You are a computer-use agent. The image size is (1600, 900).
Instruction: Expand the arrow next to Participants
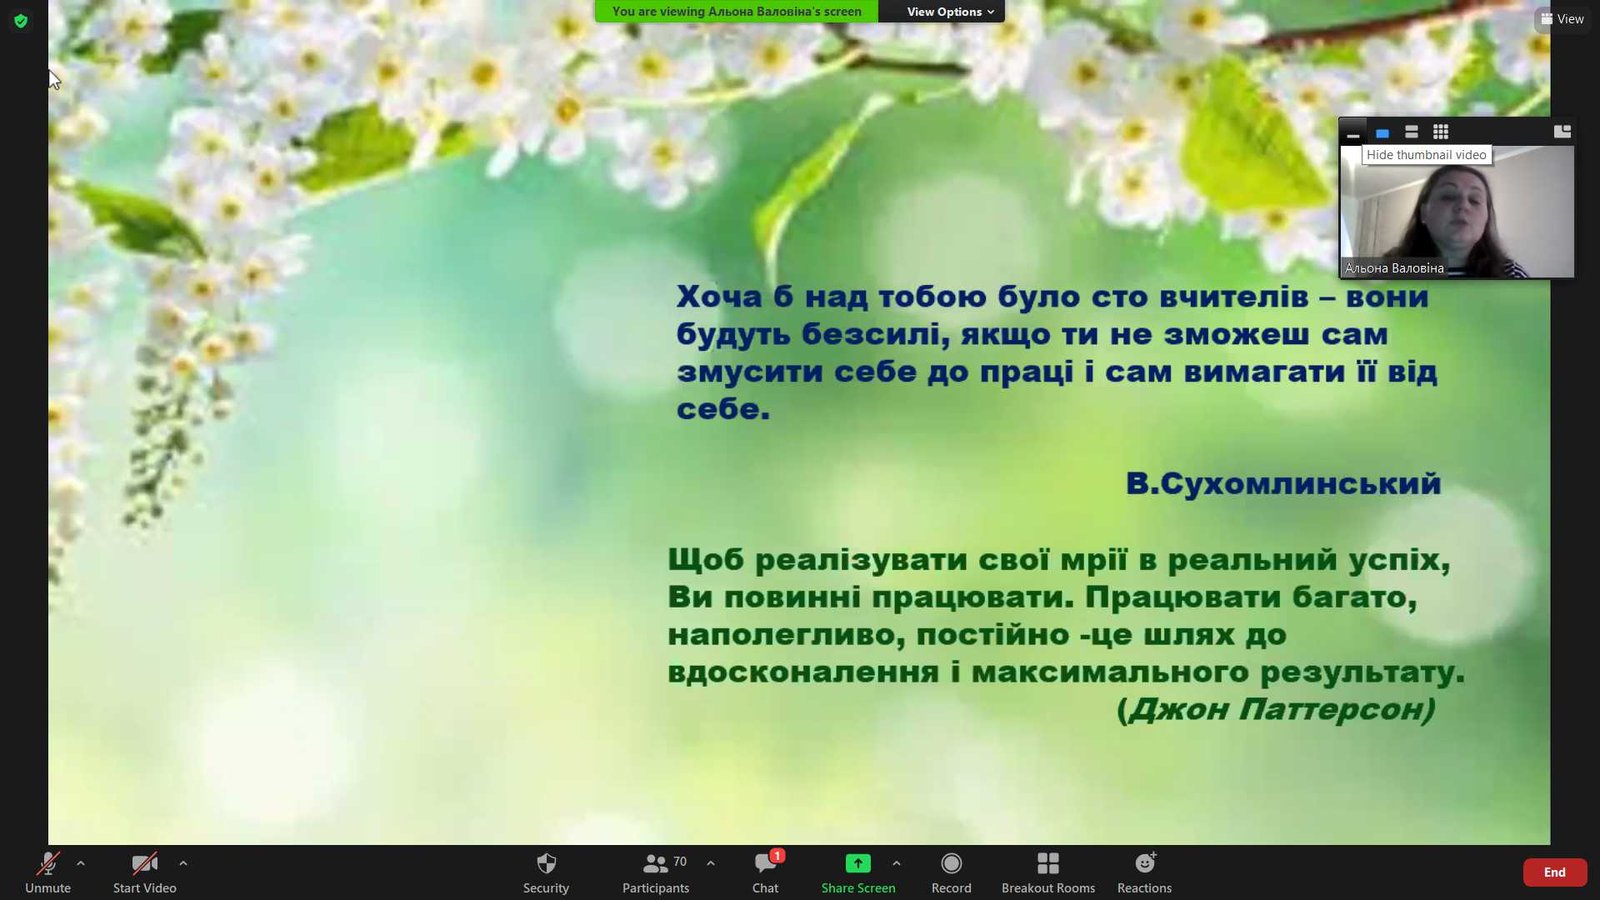pyautogui.click(x=711, y=863)
